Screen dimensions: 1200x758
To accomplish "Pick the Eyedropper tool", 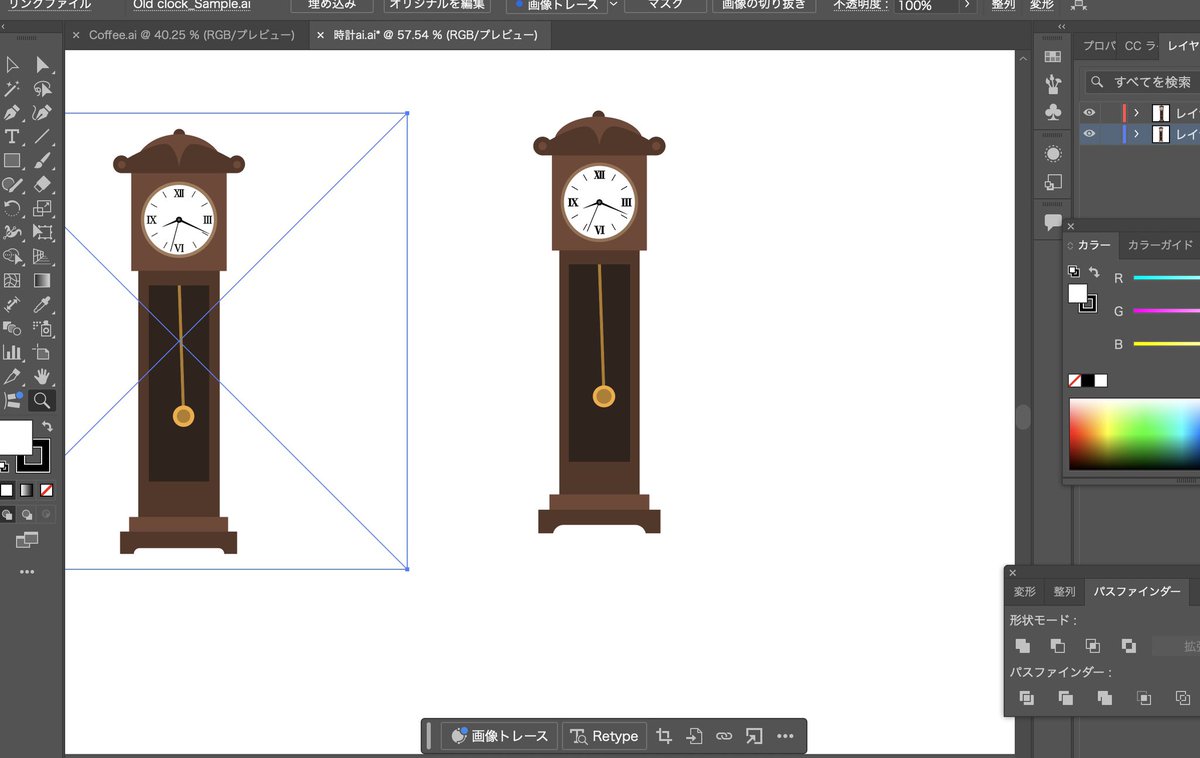I will click(42, 305).
